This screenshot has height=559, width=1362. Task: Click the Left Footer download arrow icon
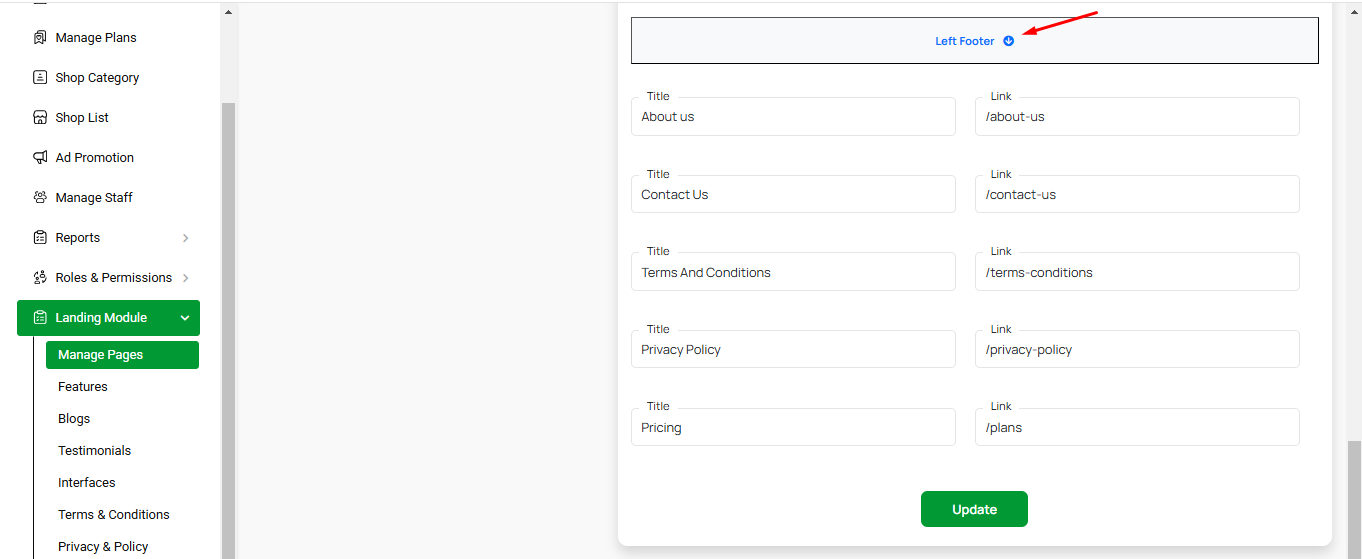click(1009, 41)
